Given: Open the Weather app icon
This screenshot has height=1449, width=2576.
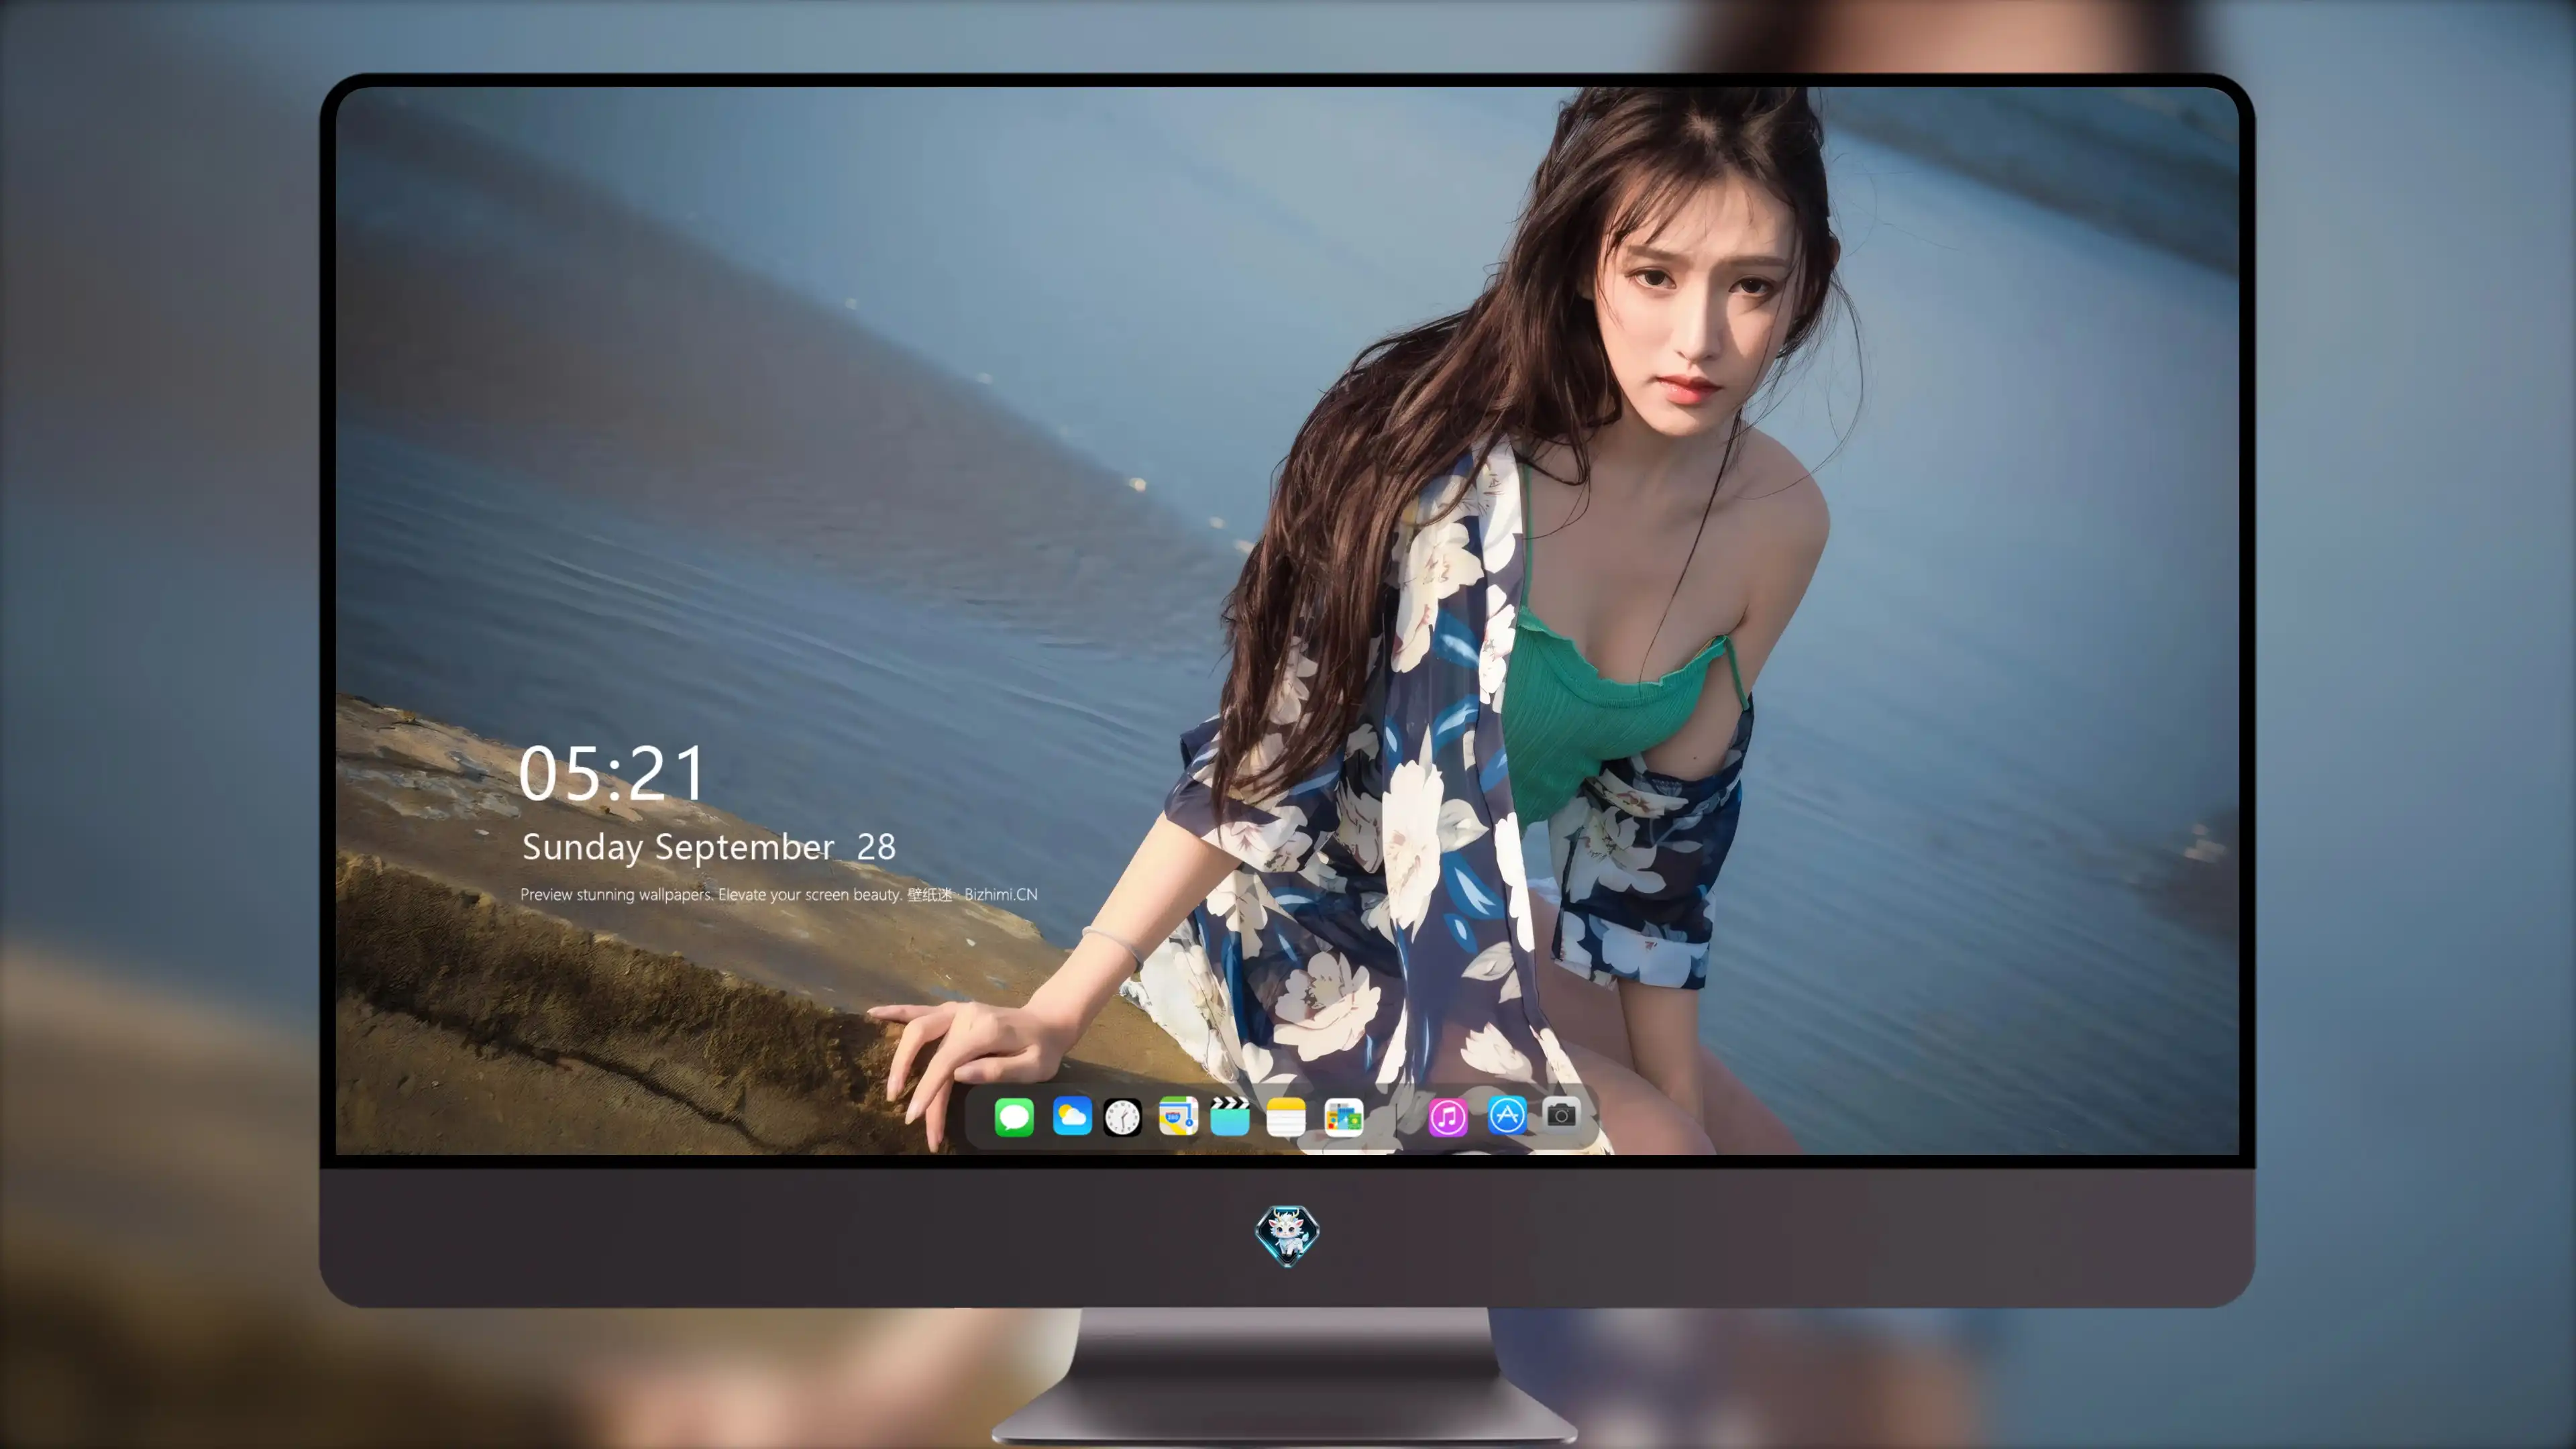Looking at the screenshot, I should [1072, 1116].
